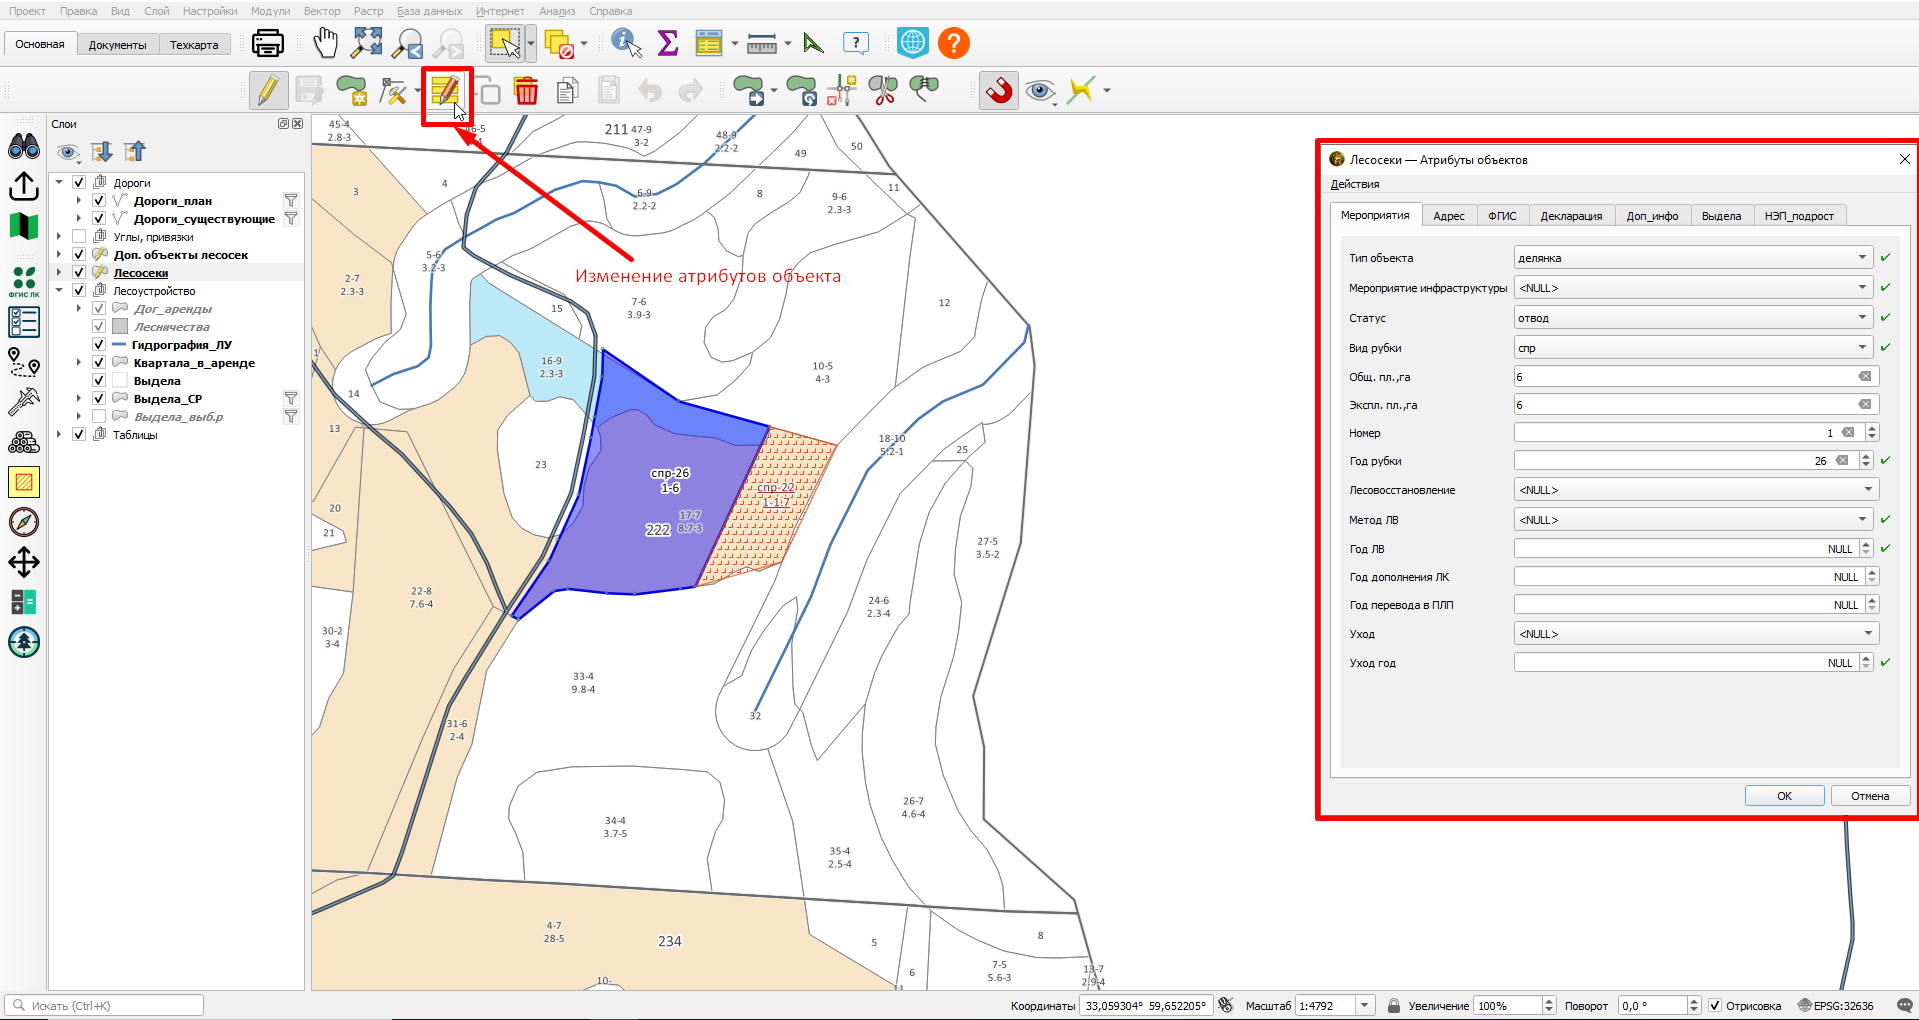Click the OK button in attributes dialog
Viewport: 1919px width, 1020px height.
coord(1784,796)
